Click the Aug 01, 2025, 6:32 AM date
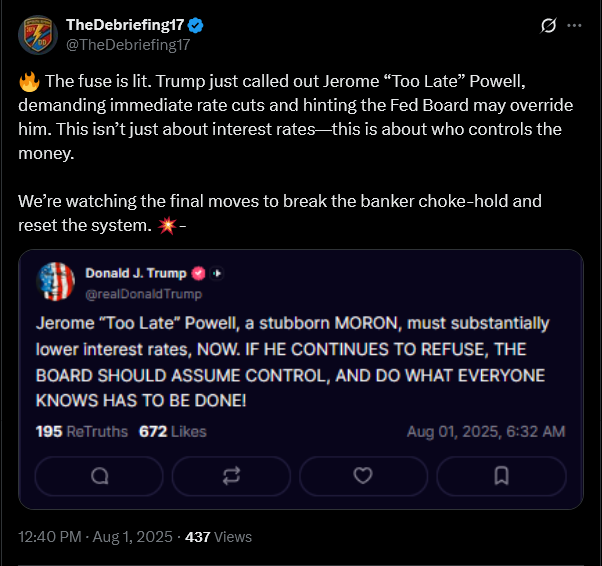The image size is (602, 566). point(486,431)
